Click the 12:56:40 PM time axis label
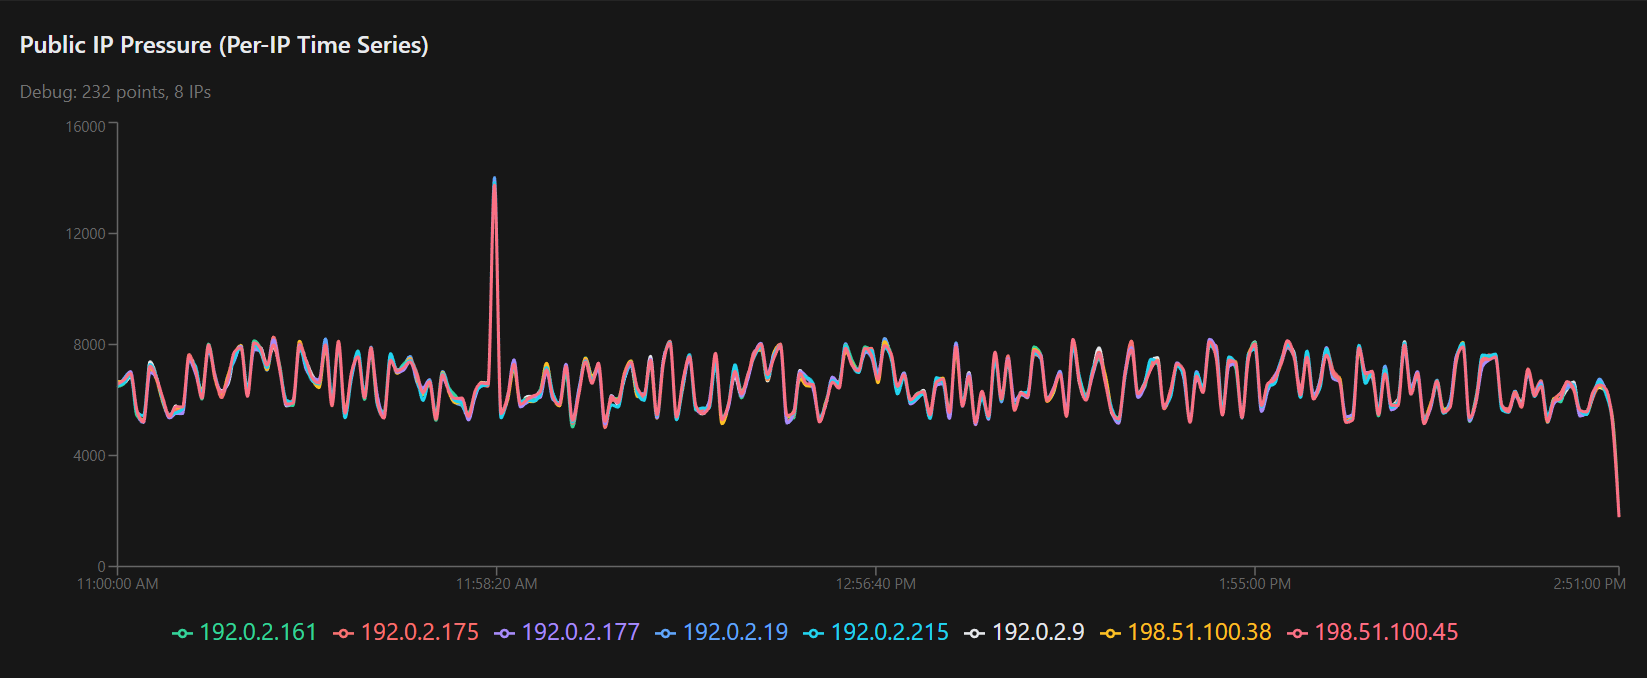1647x678 pixels. coord(876,584)
